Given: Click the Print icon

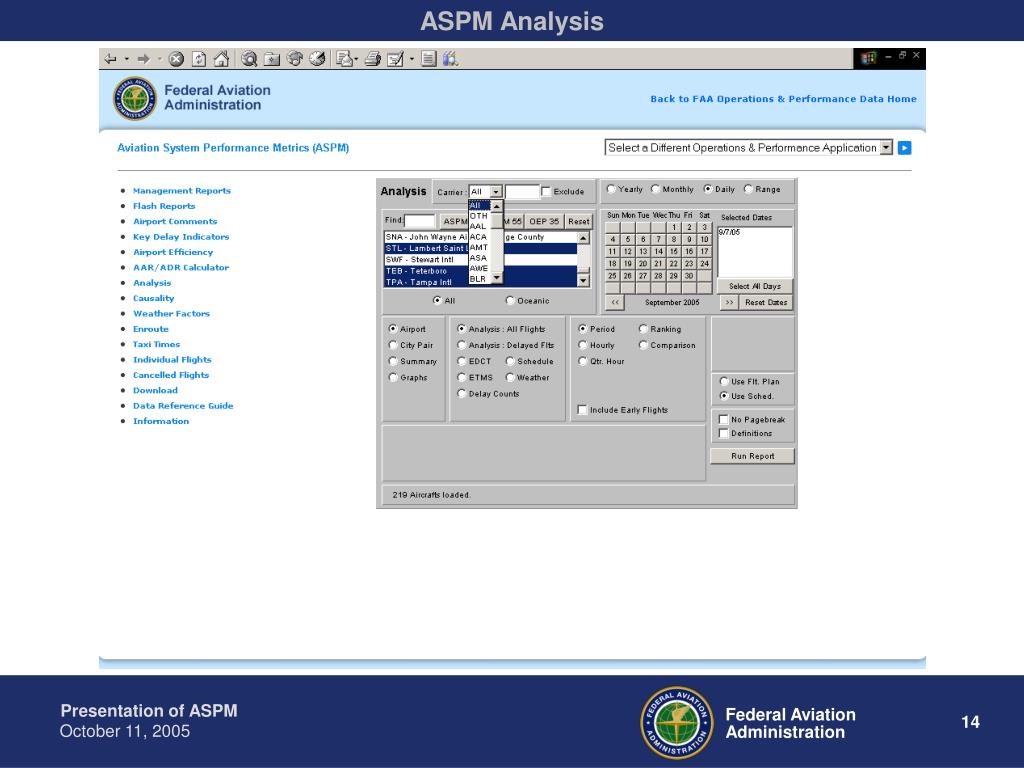Looking at the screenshot, I should (373, 59).
